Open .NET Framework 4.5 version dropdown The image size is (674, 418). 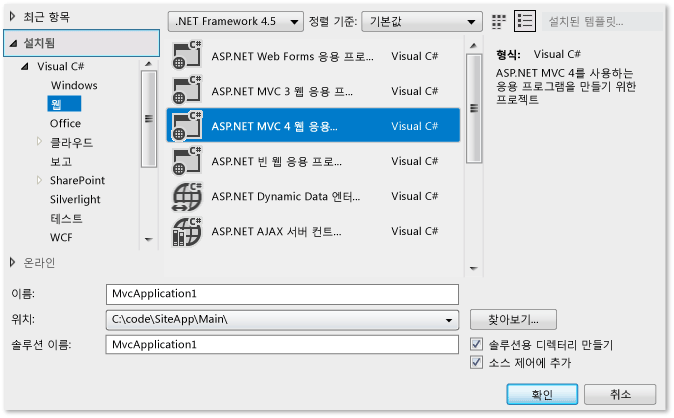tap(236, 22)
